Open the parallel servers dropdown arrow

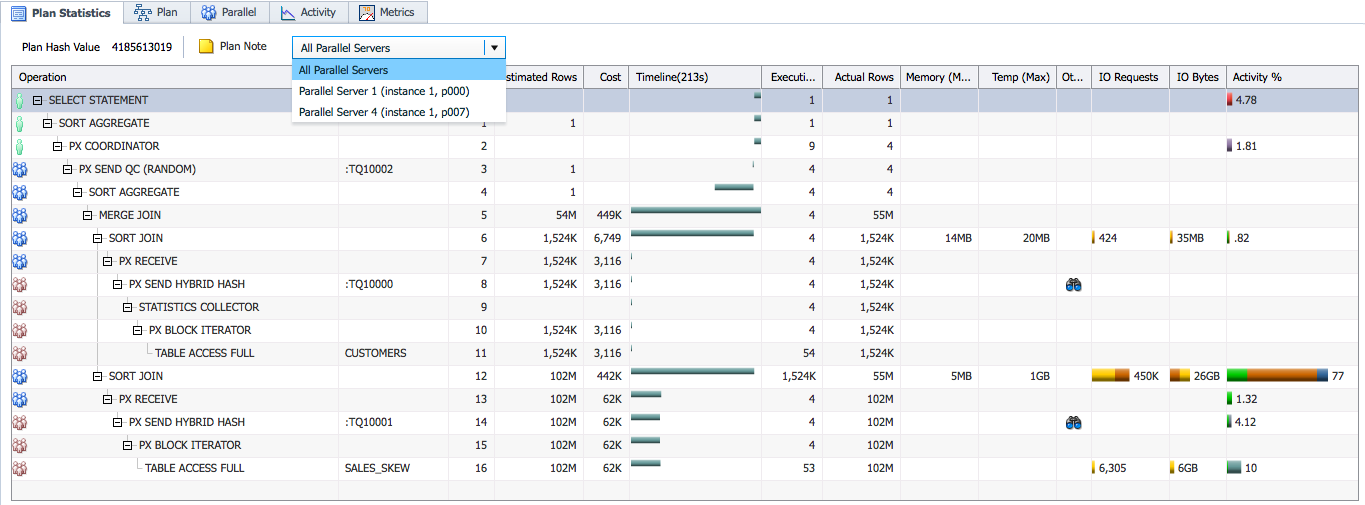point(494,48)
